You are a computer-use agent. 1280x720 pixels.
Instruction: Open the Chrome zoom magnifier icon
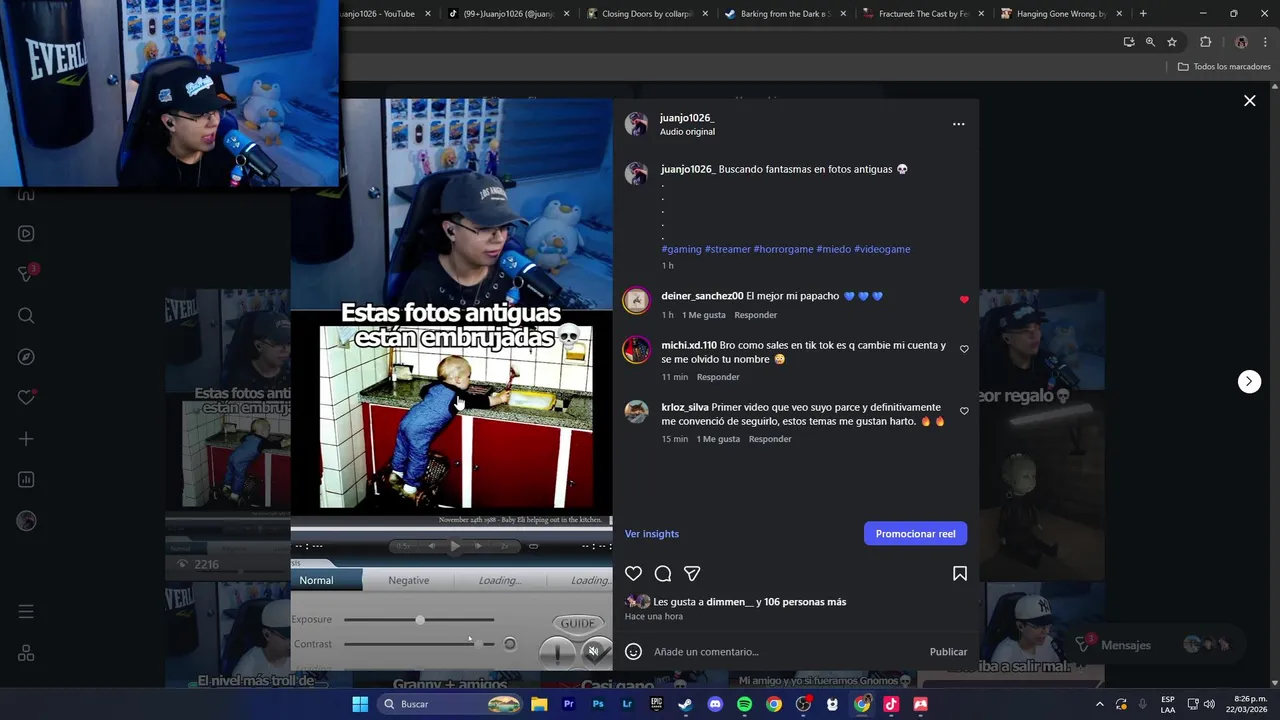point(1150,42)
